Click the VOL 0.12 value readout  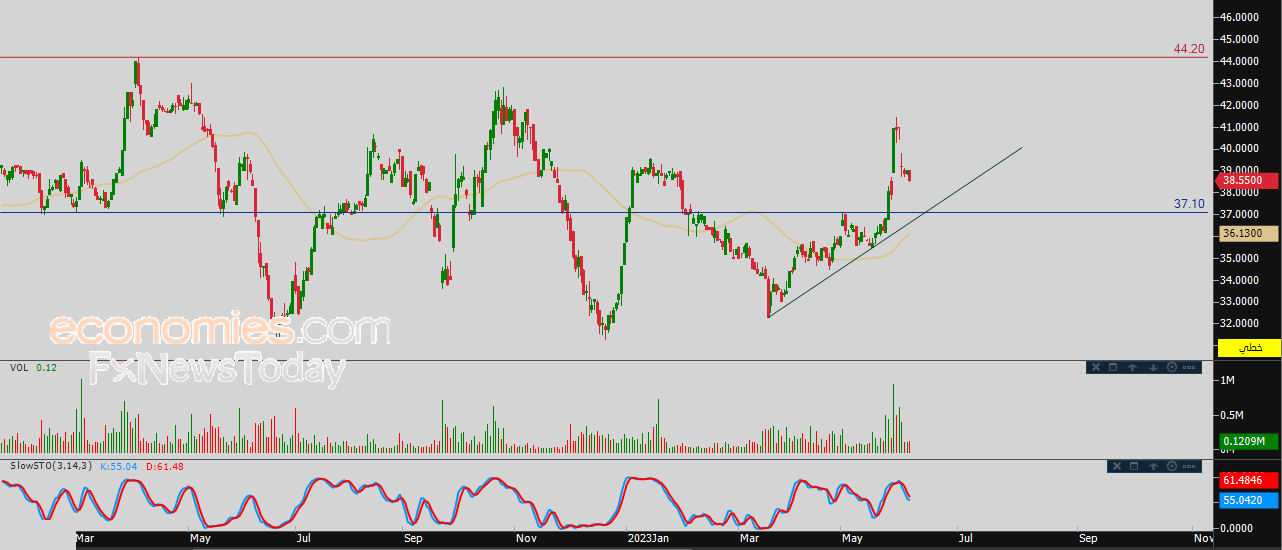point(46,368)
